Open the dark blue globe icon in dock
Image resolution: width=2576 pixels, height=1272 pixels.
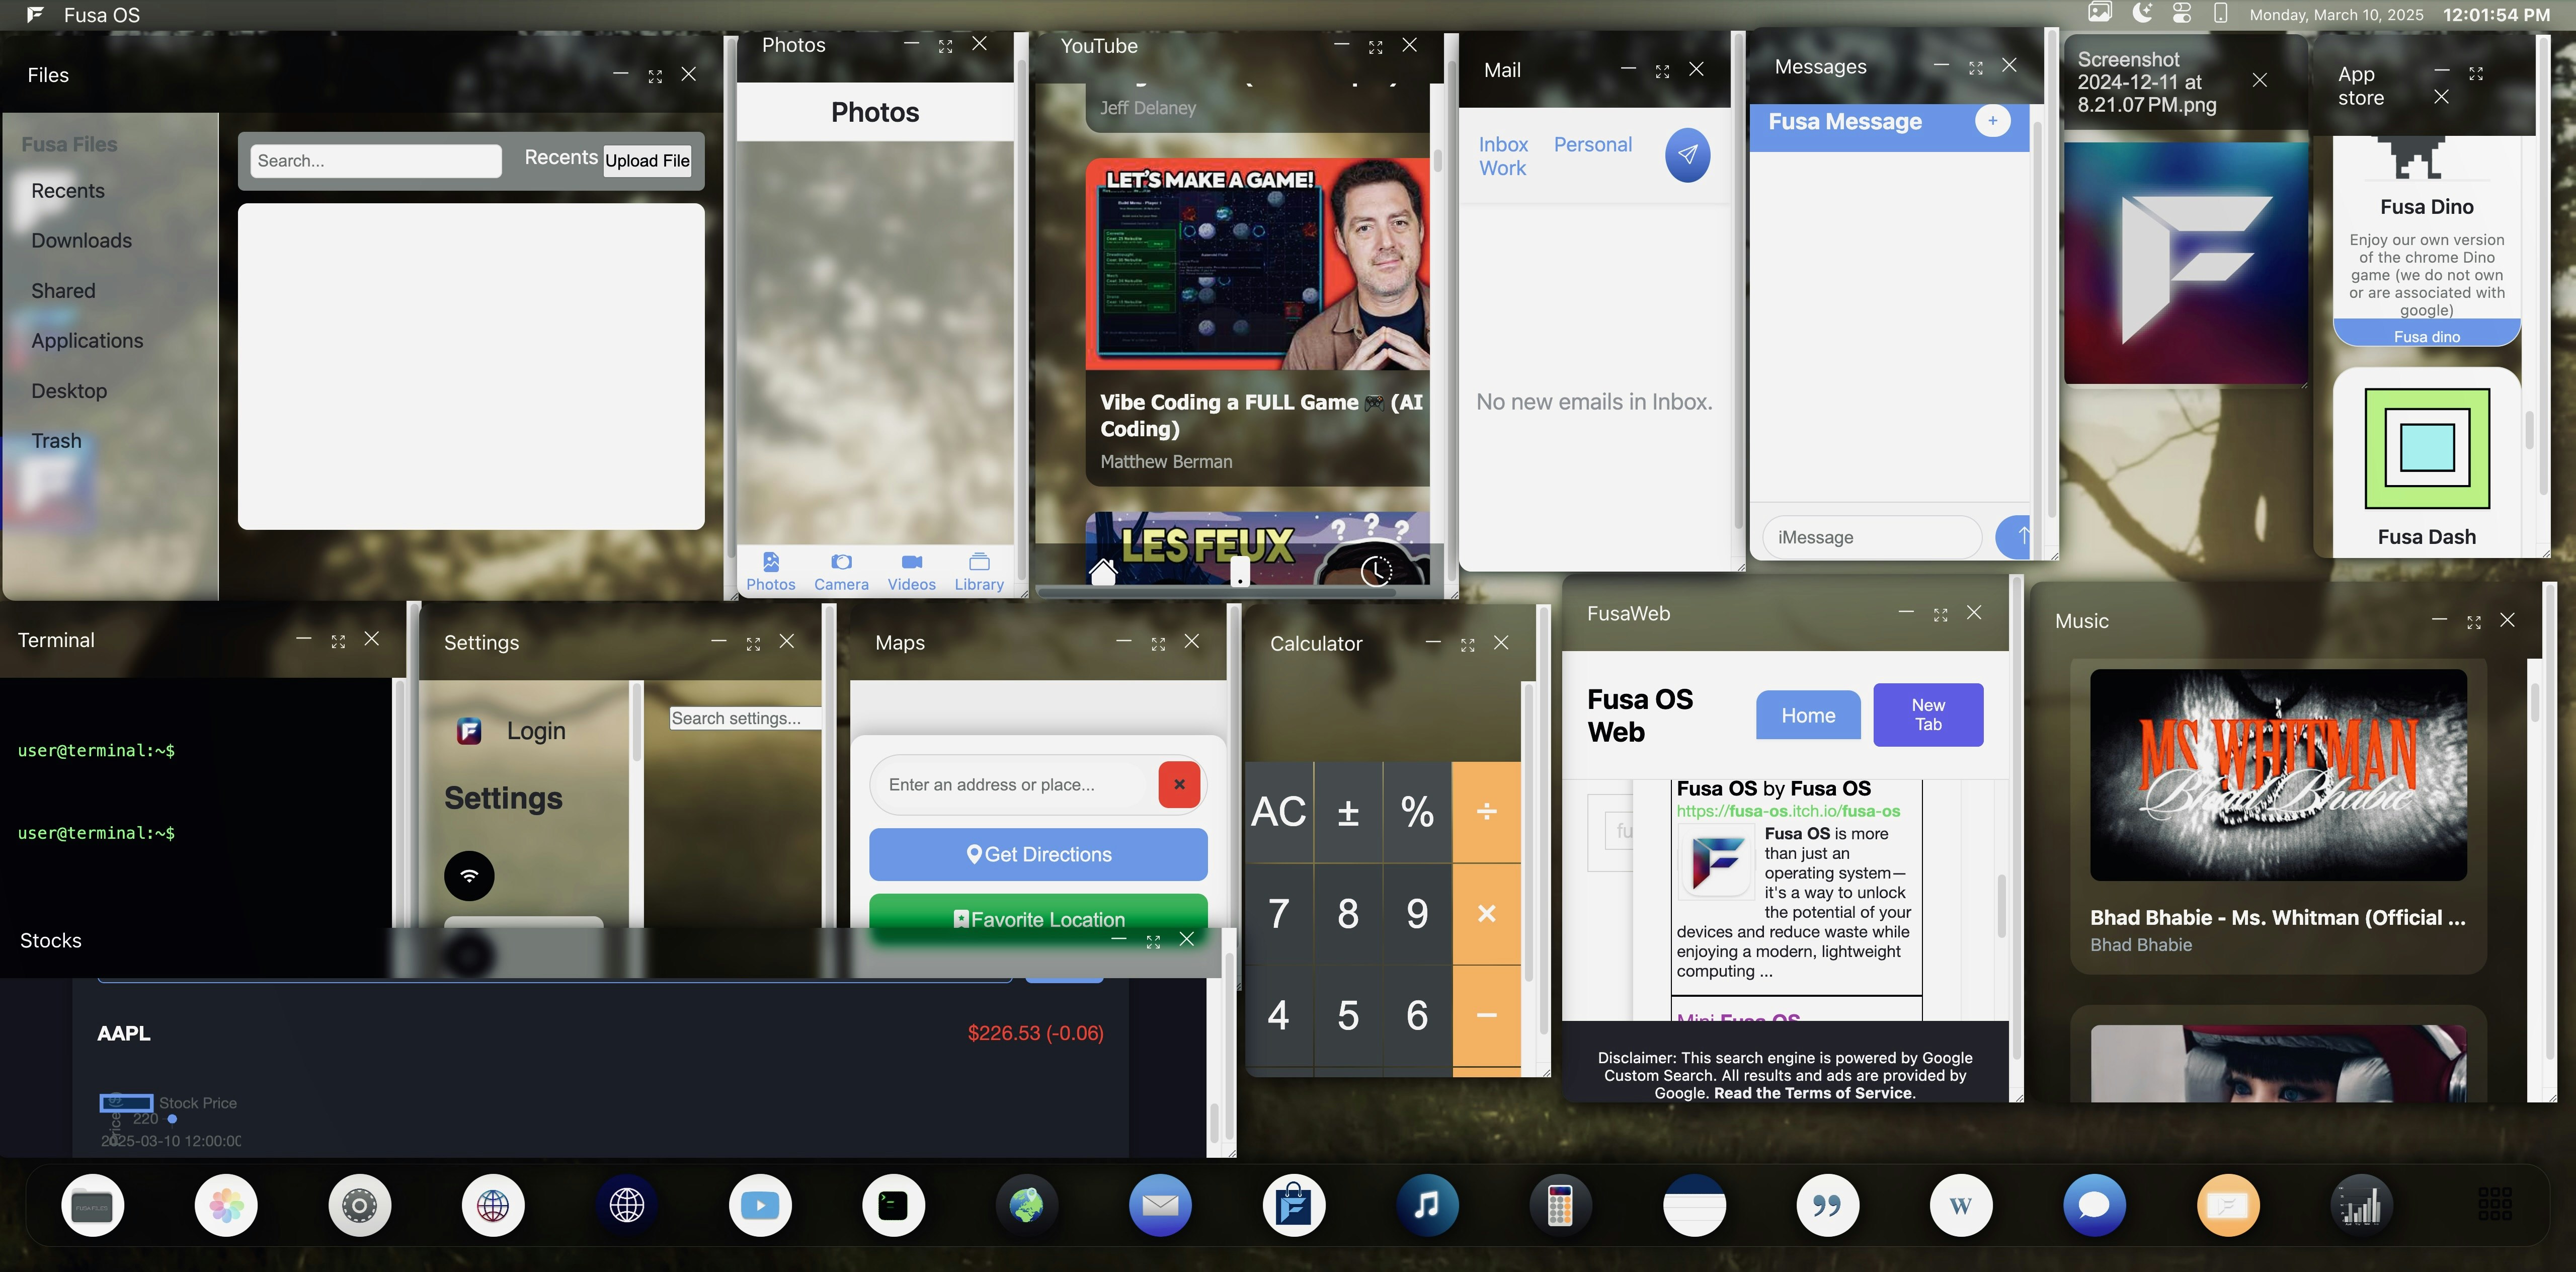coord(627,1205)
